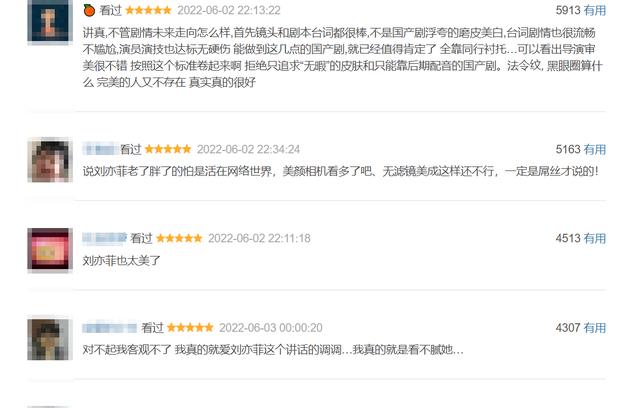The height and width of the screenshot is (408, 640).
Task: Click the timestamp 2022-06-02 22:13:22
Action: coord(229,10)
